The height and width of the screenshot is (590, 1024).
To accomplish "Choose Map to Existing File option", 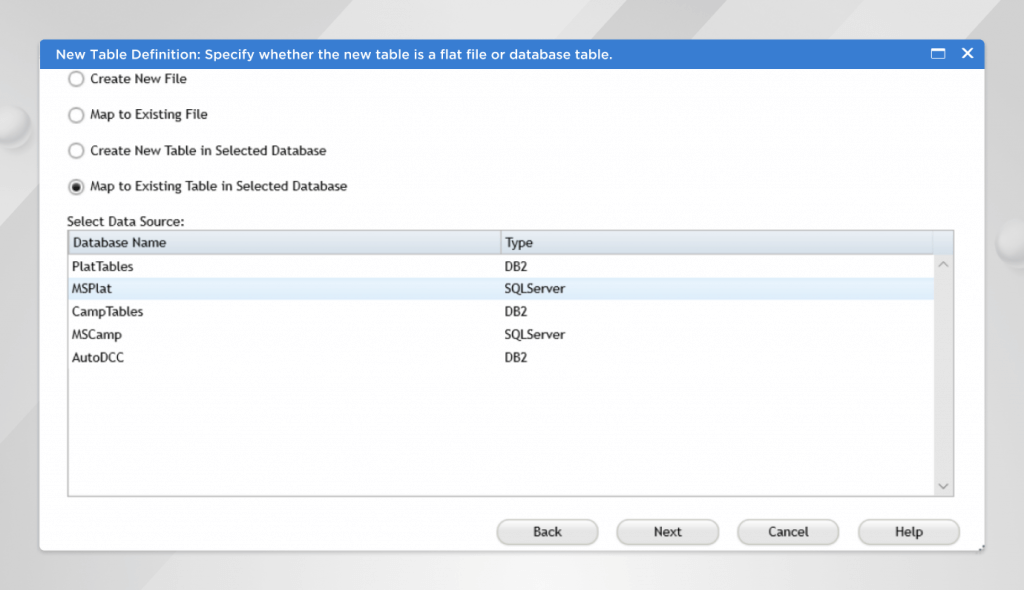I will pyautogui.click(x=76, y=115).
